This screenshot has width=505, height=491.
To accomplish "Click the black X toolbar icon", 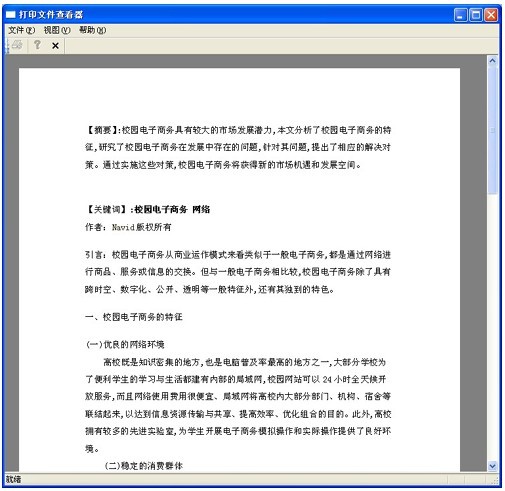I will pyautogui.click(x=55, y=45).
